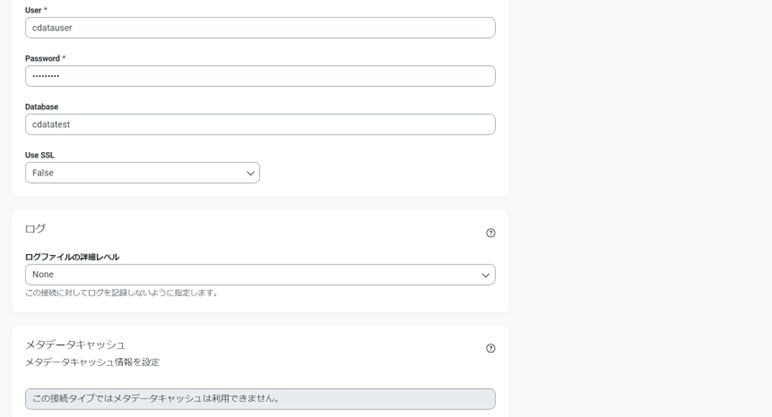
Task: Click the Database label
Action: click(x=41, y=107)
